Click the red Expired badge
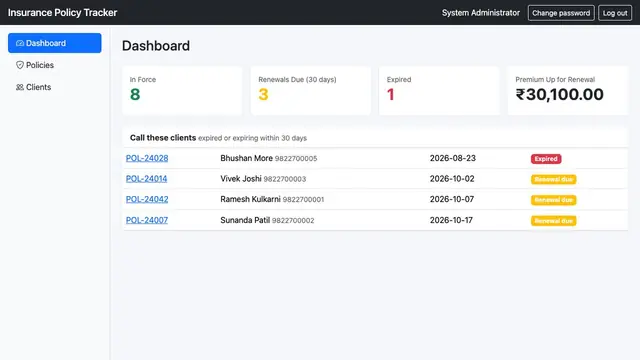Screen dimensions: 640x360 point(546,159)
